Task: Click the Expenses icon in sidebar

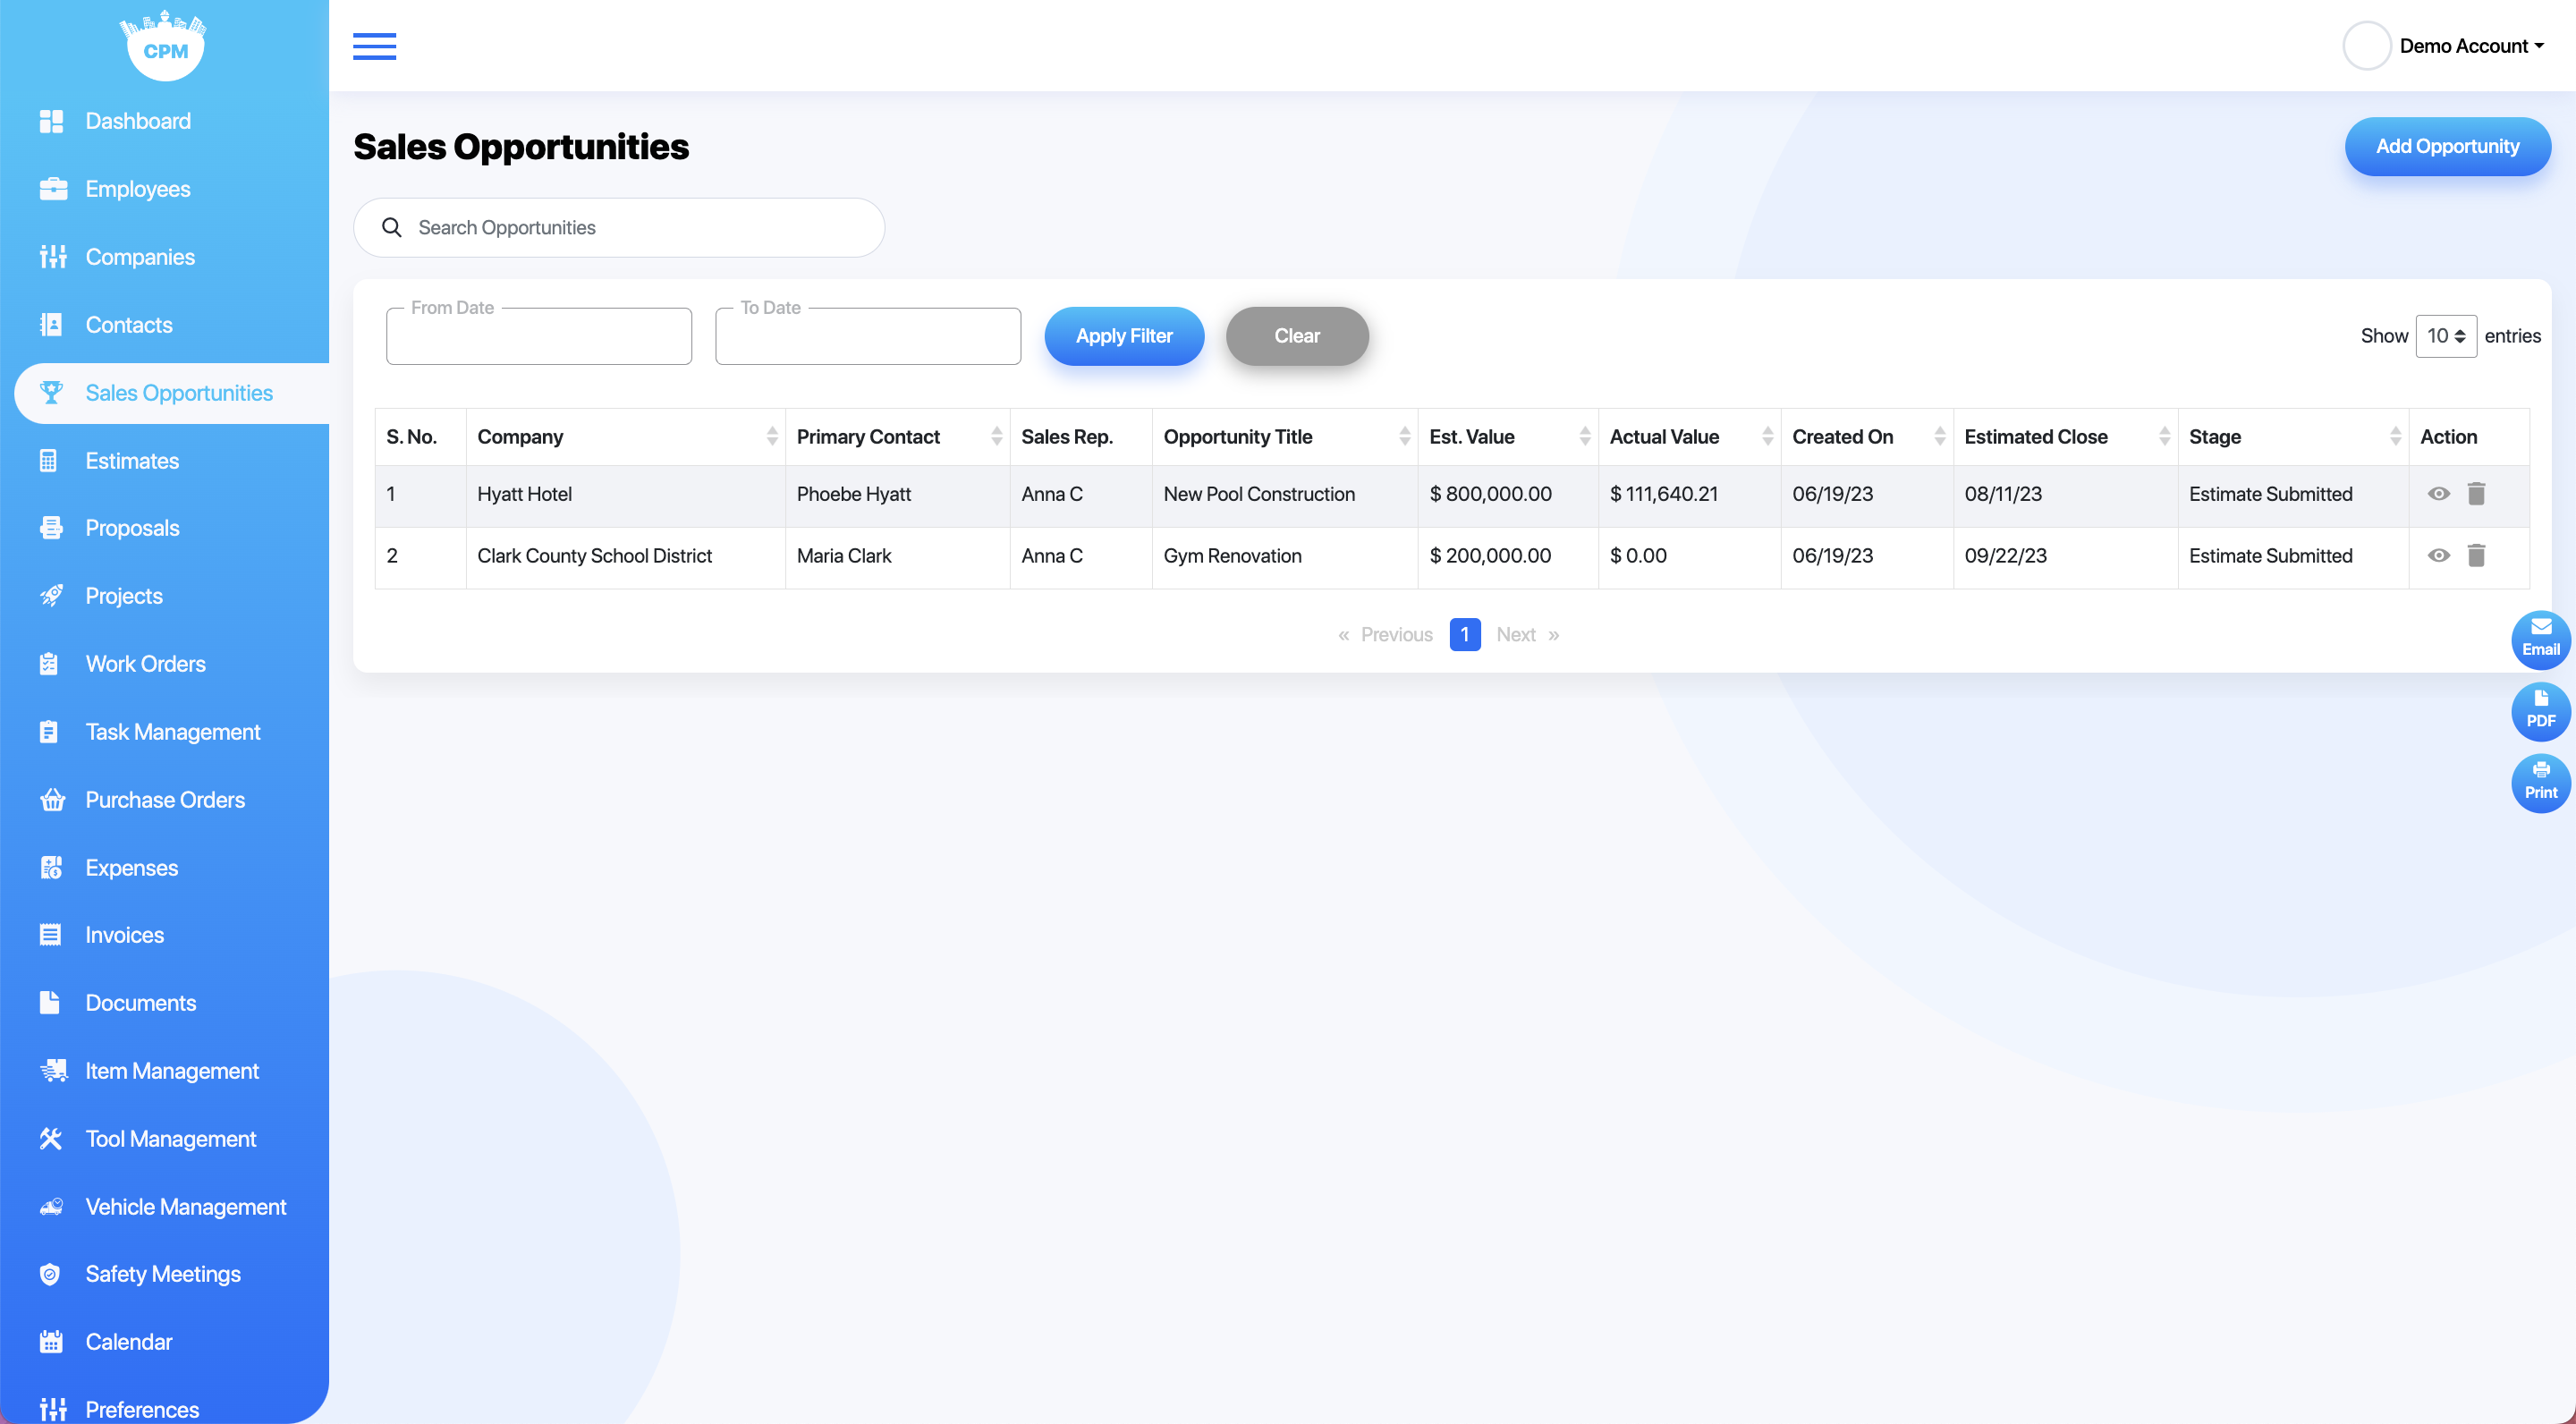Action: tap(51, 868)
